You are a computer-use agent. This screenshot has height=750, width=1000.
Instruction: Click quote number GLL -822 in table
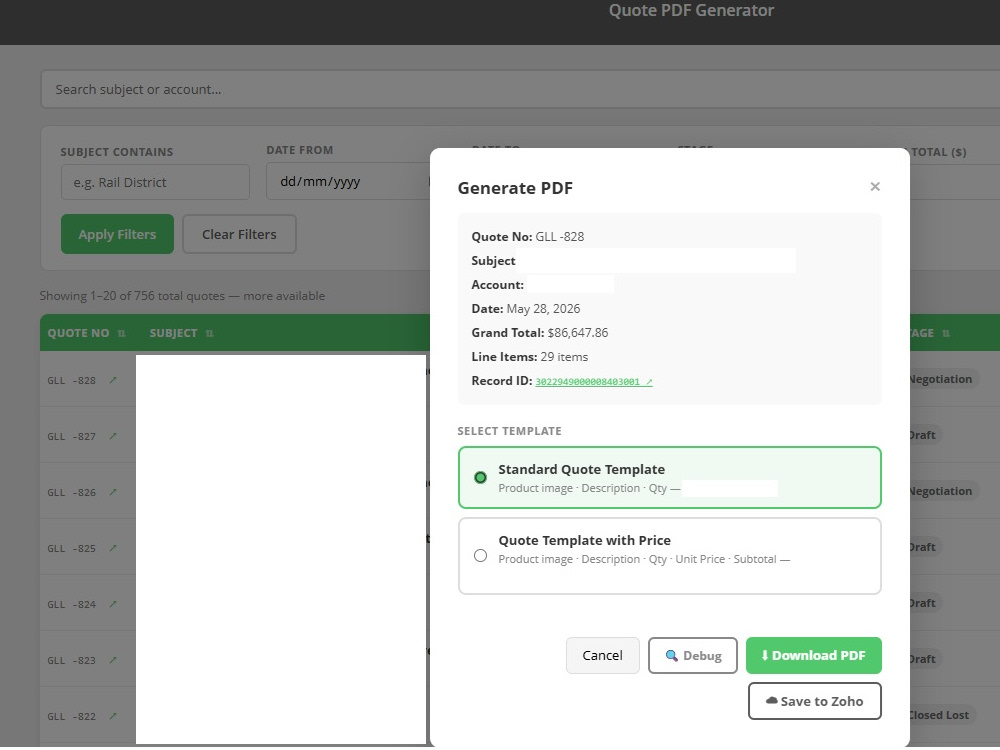[x=71, y=717]
